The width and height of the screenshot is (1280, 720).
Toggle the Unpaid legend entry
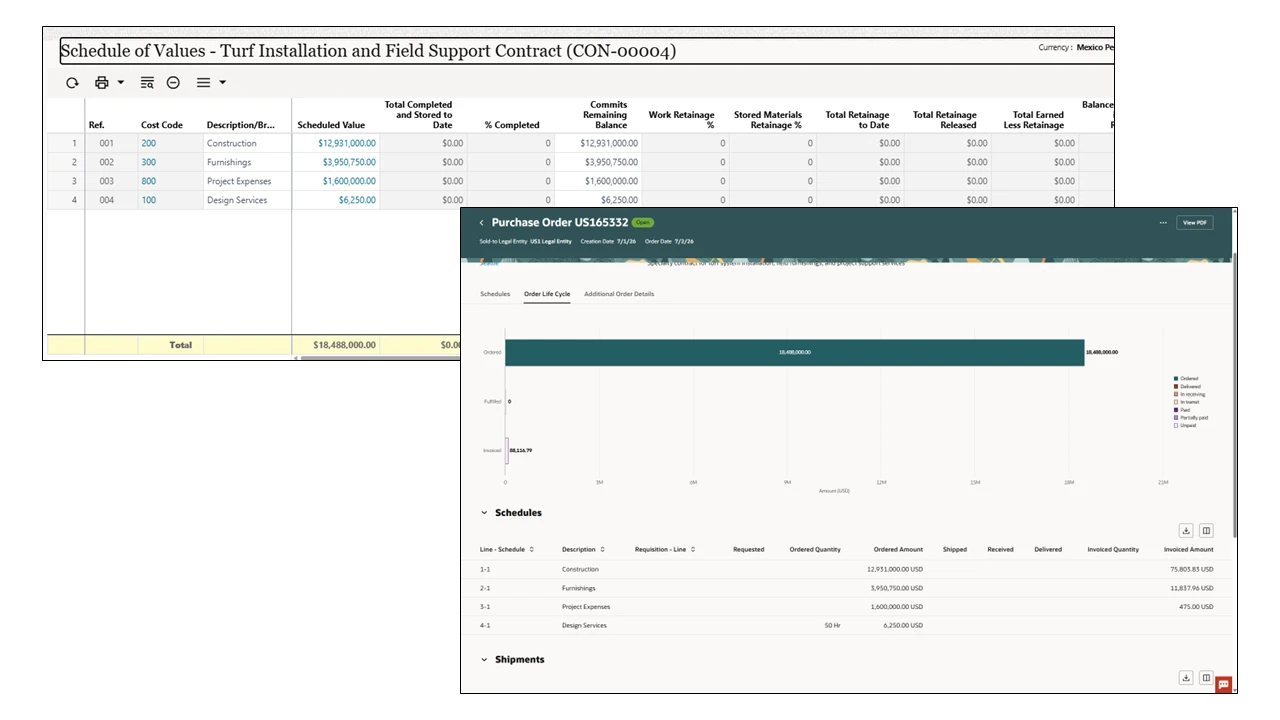(x=1185, y=426)
